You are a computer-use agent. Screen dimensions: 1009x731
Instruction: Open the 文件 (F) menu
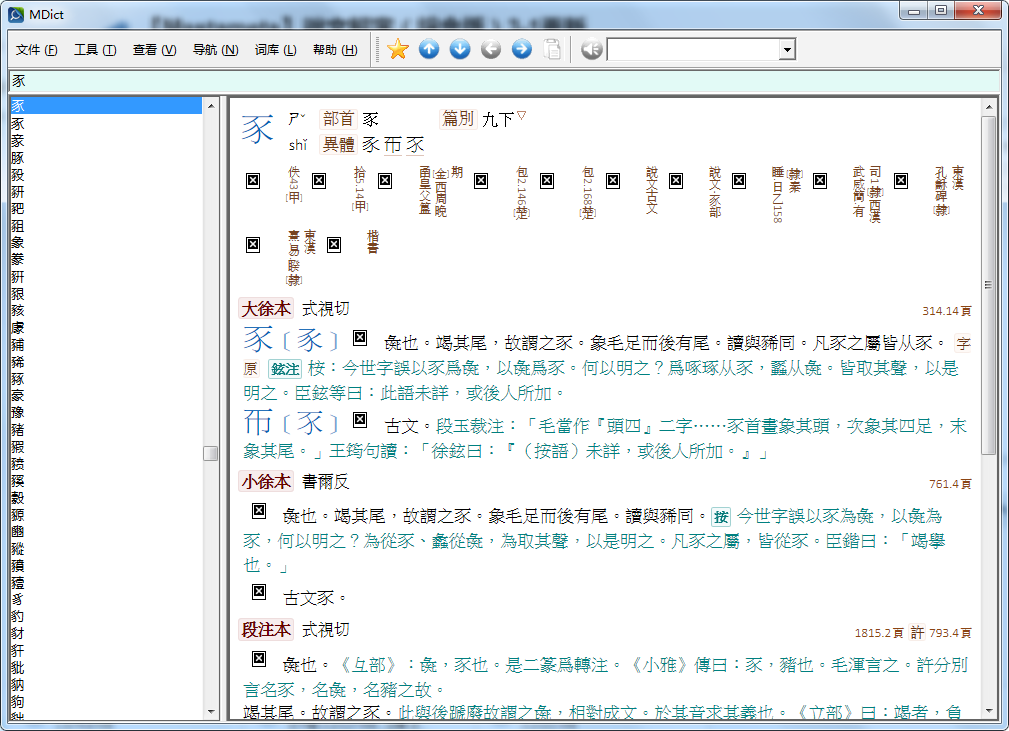point(37,50)
